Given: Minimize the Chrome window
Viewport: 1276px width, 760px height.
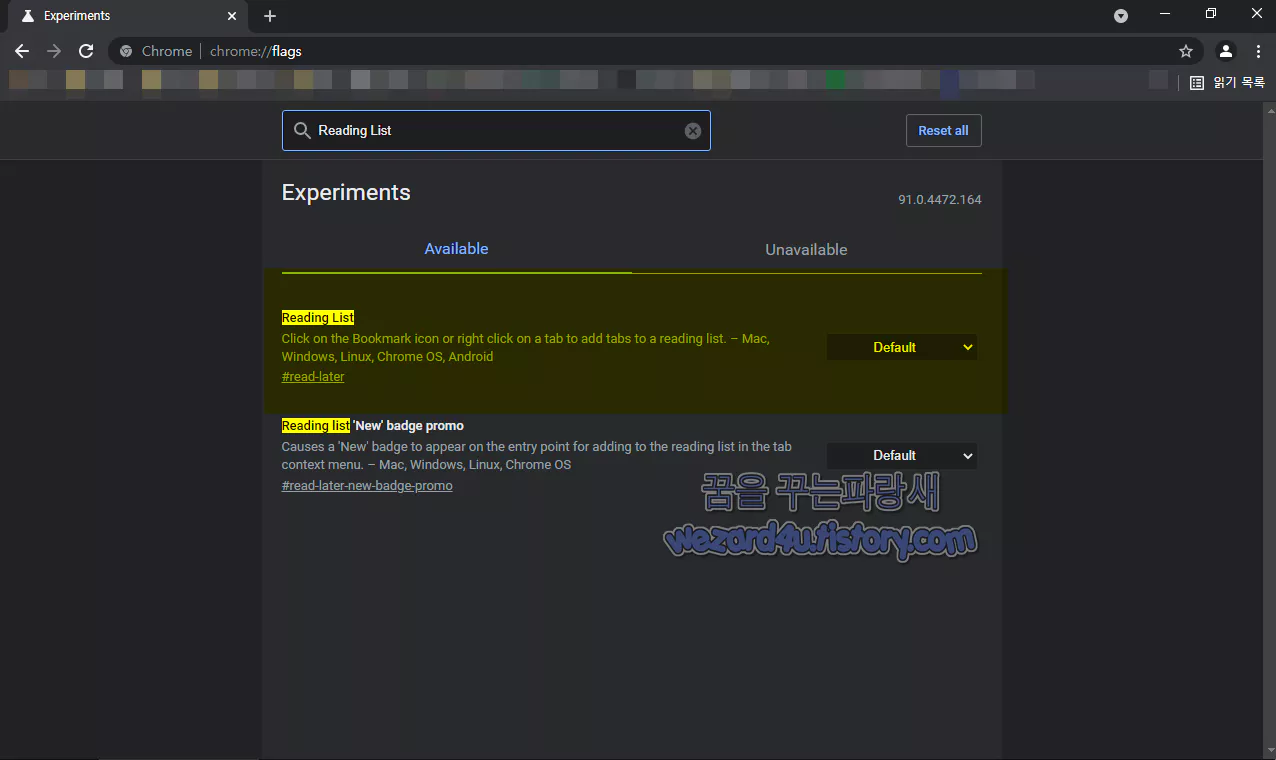Looking at the screenshot, I should point(1165,14).
